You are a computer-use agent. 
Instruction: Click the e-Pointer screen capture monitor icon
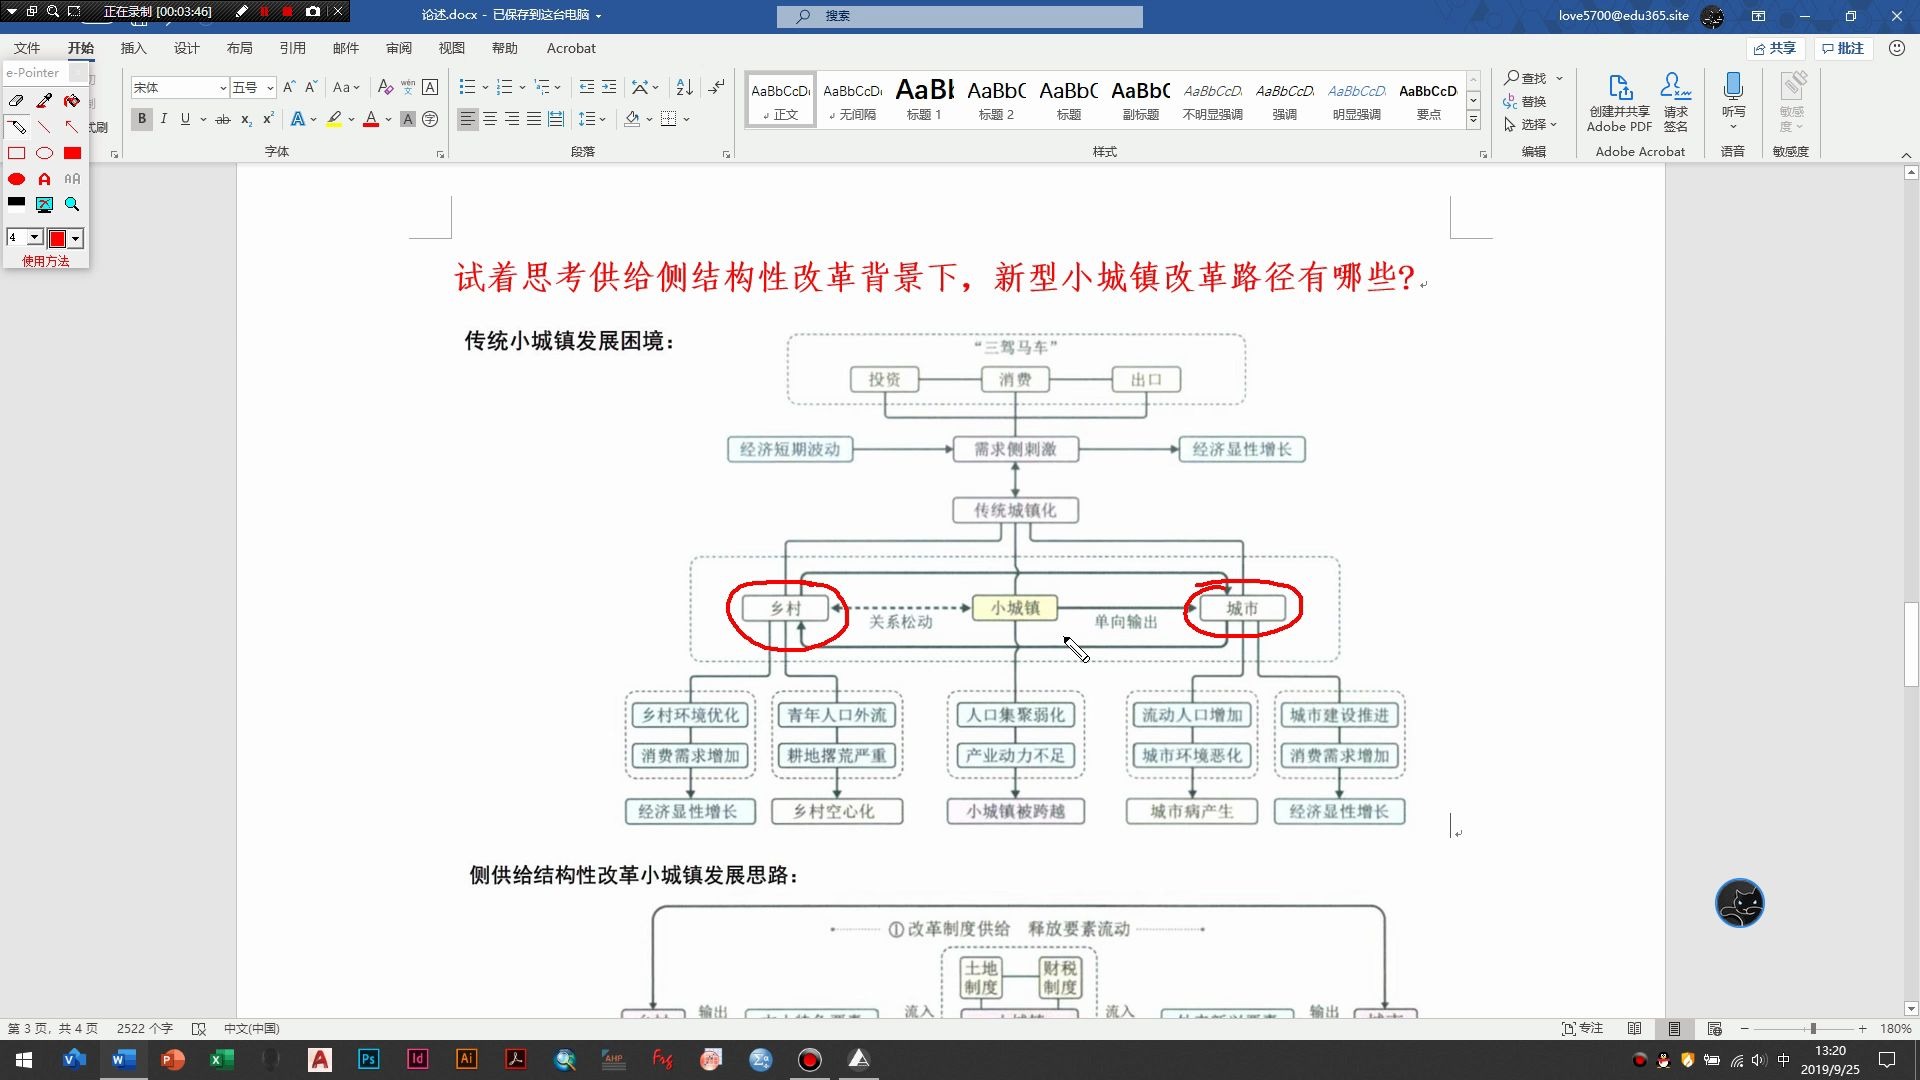tap(44, 204)
